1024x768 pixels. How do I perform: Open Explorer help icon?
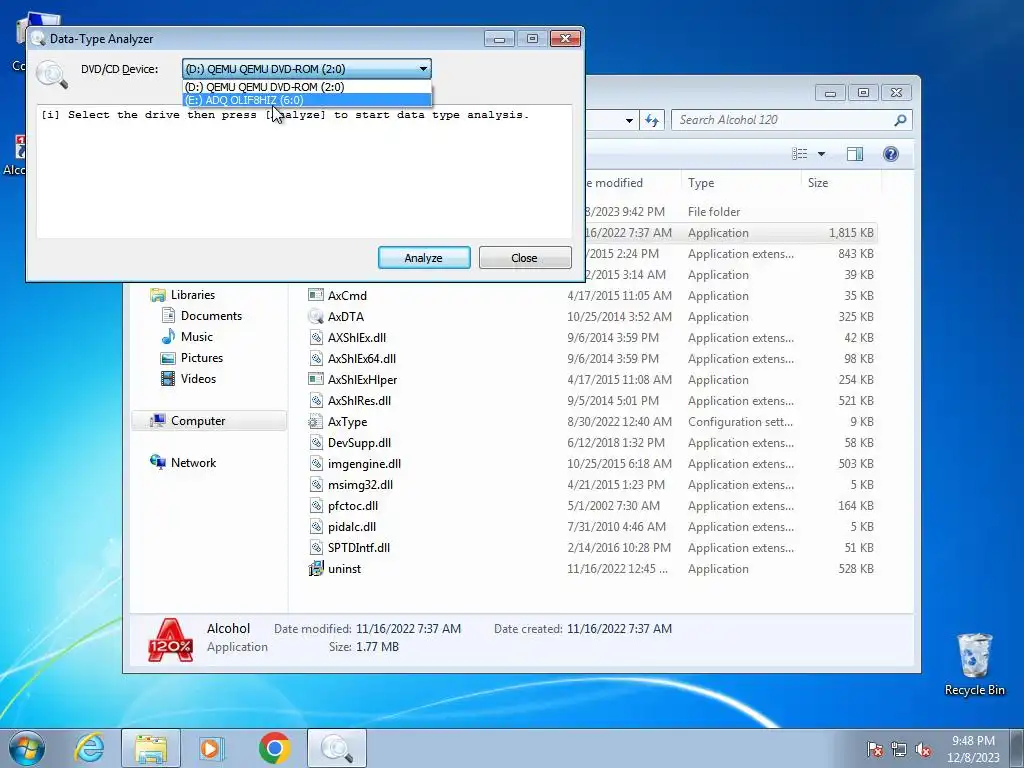[891, 154]
